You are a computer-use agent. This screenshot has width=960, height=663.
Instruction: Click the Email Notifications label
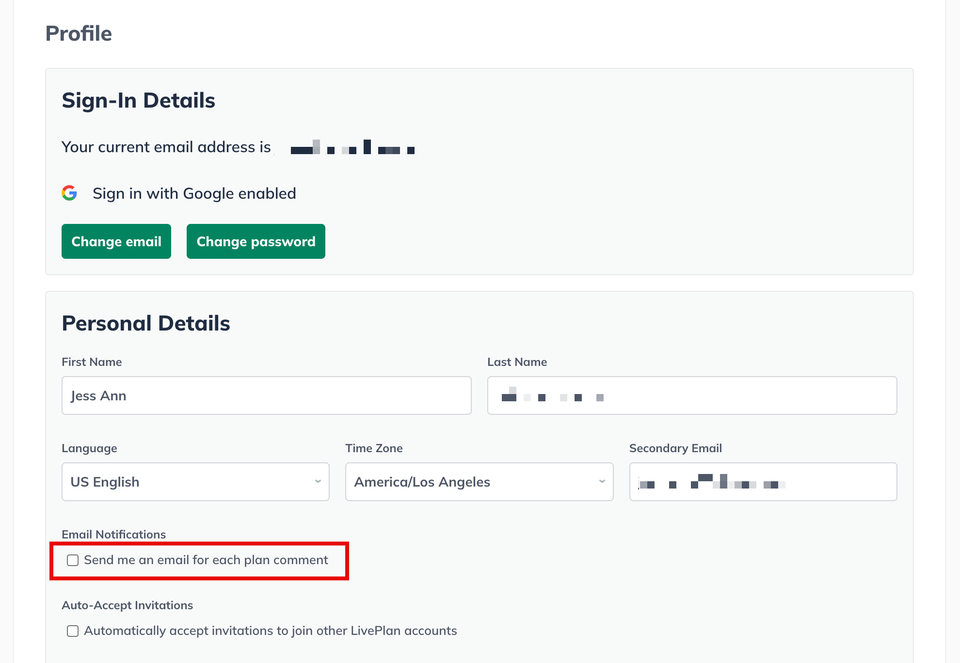(114, 534)
